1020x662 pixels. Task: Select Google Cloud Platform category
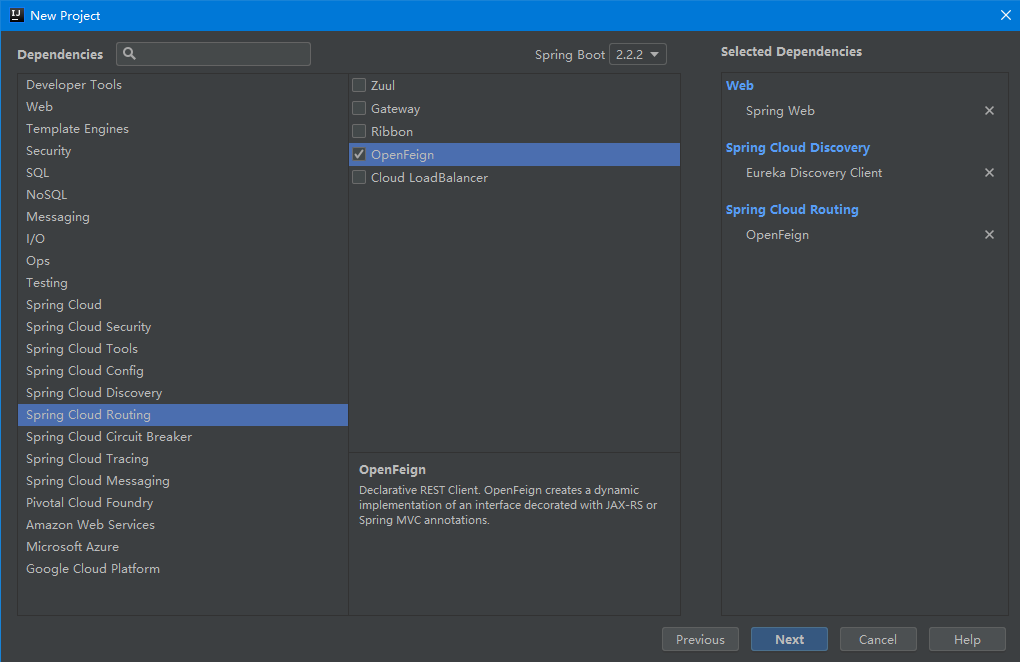tap(183, 569)
